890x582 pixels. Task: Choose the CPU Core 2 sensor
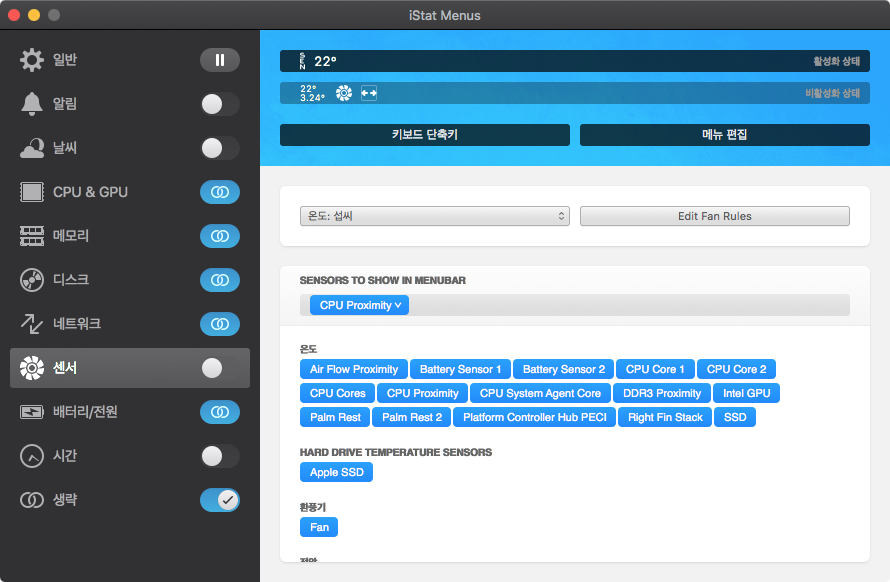736,369
